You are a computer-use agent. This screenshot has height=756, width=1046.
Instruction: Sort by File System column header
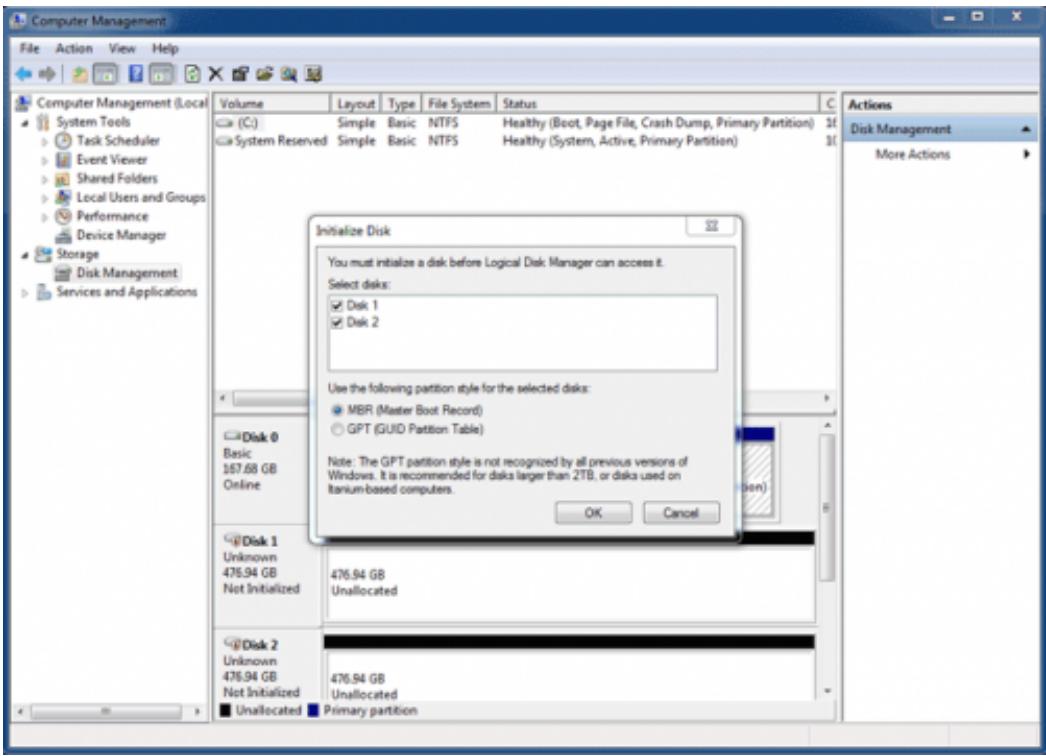coord(459,103)
